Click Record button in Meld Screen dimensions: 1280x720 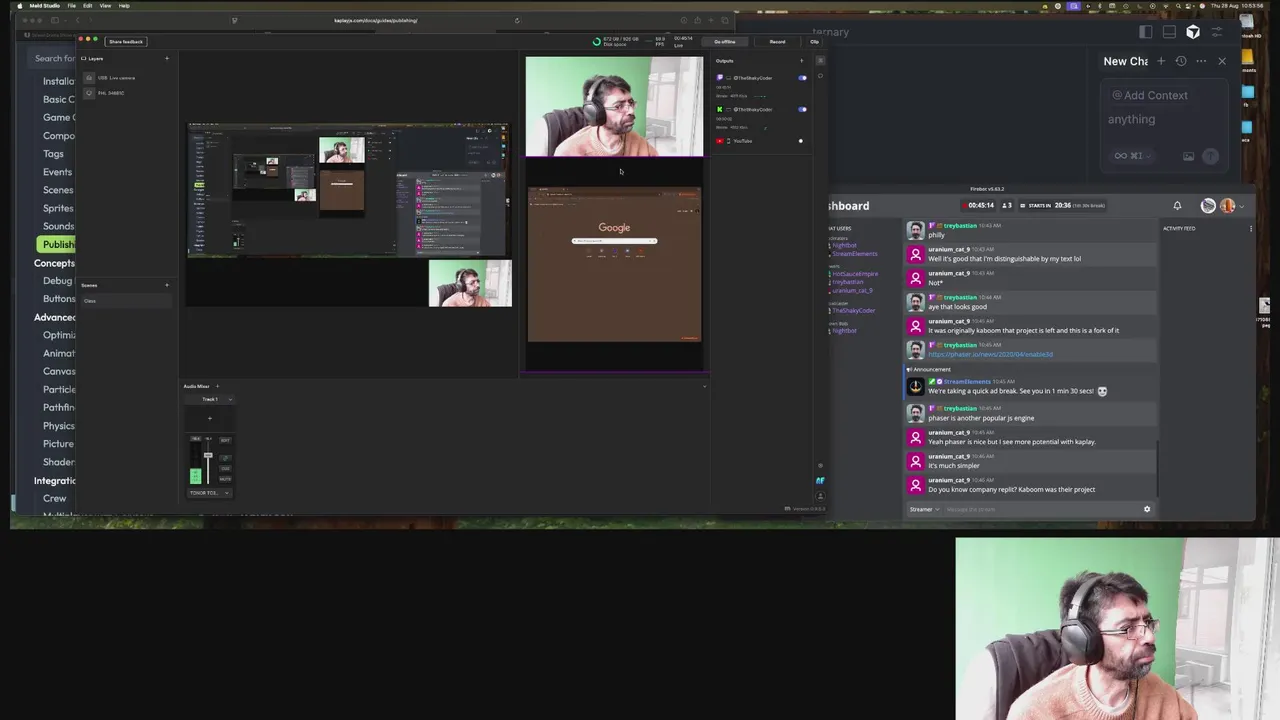coord(777,42)
